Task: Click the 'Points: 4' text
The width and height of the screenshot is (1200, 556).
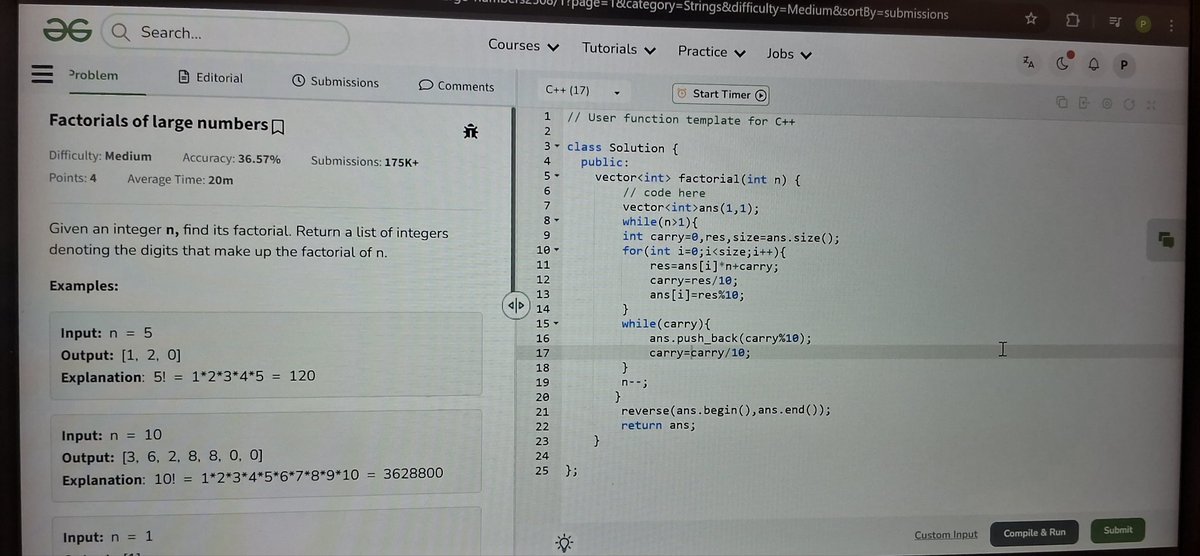Action: [73, 178]
